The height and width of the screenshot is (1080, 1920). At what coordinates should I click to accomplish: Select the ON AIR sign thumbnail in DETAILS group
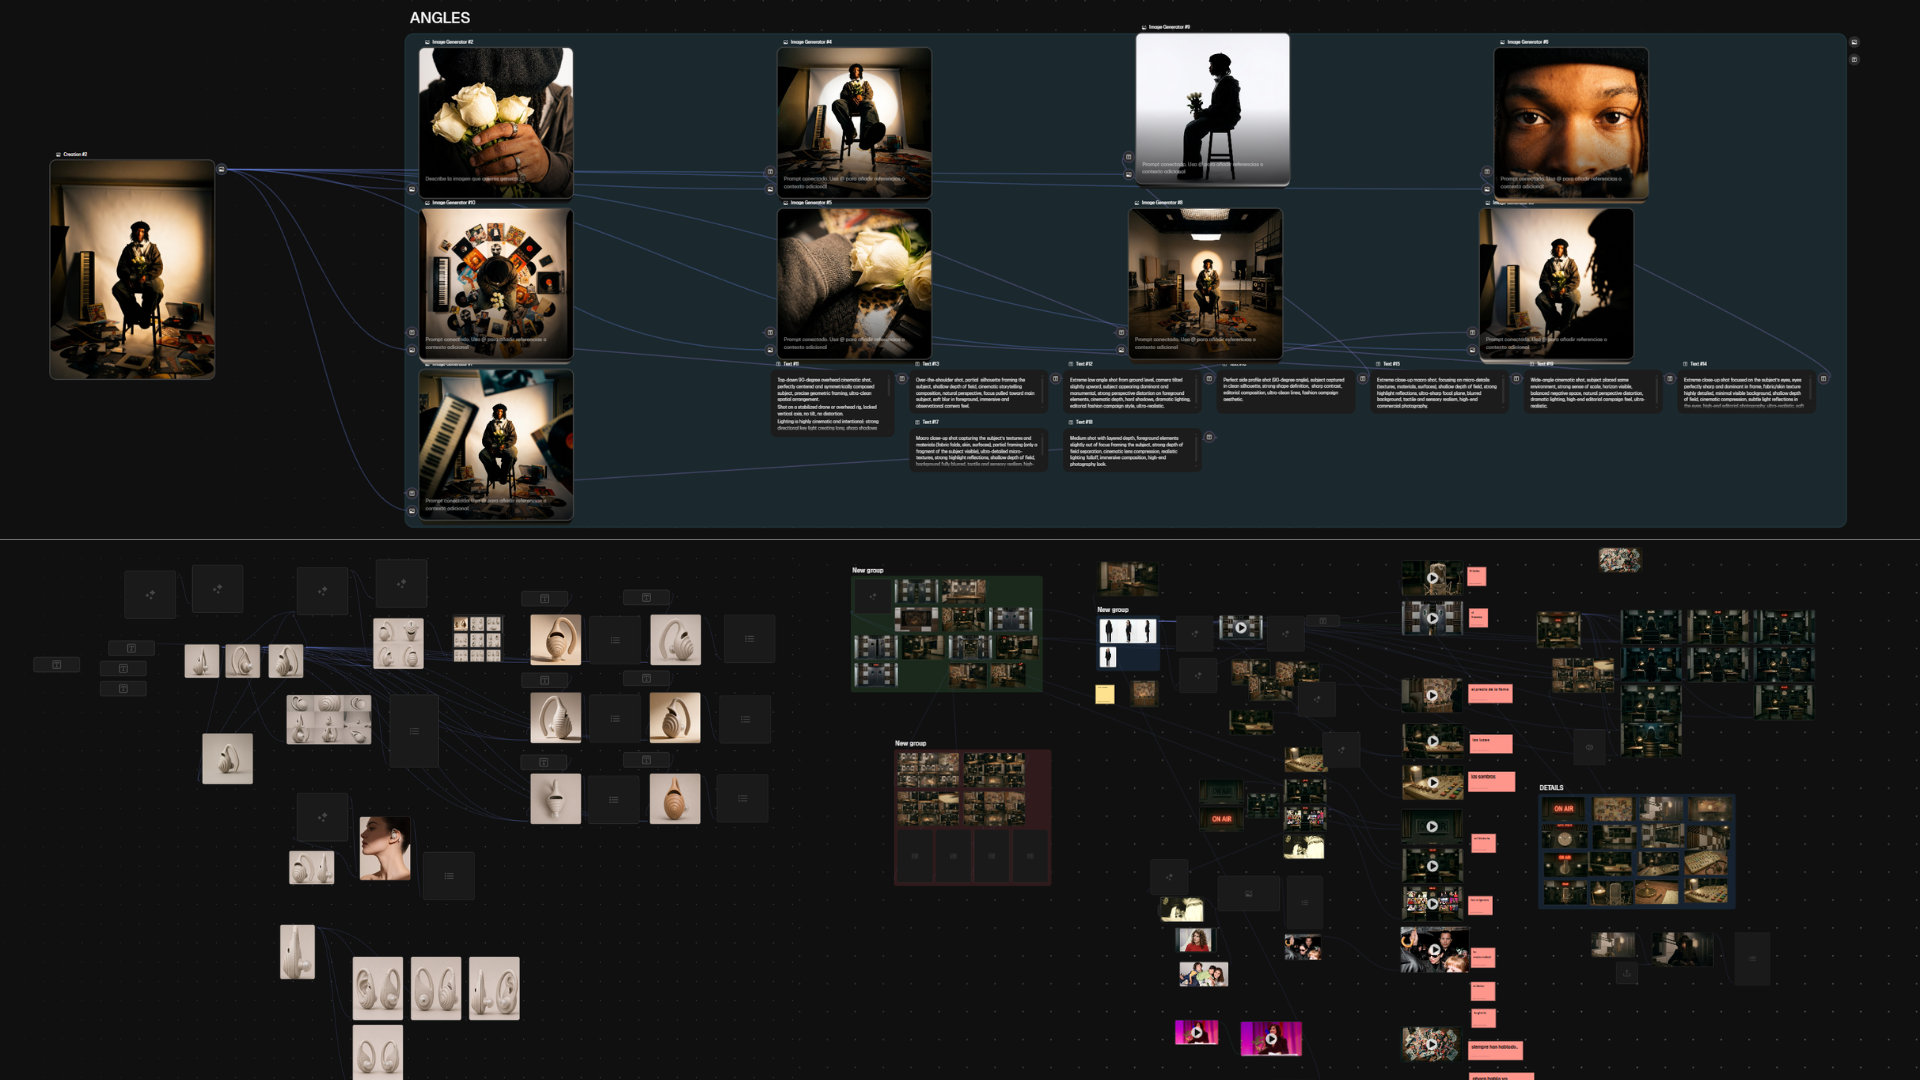point(1564,808)
